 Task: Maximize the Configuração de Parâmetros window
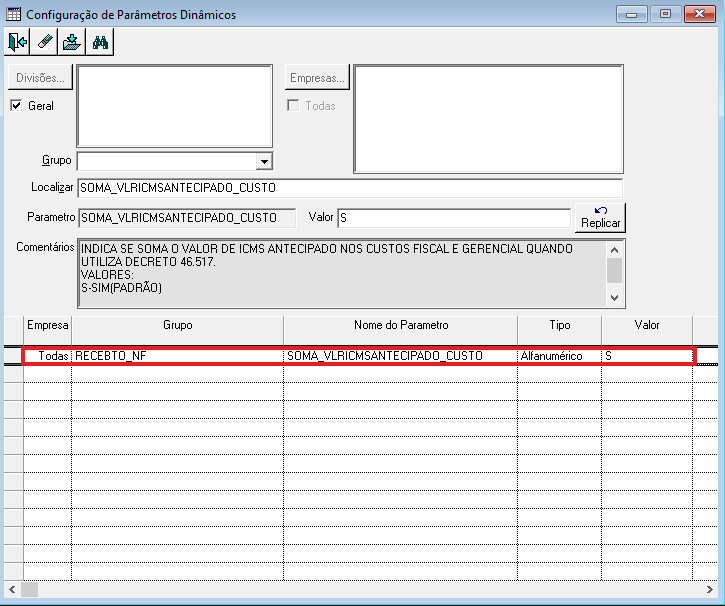pos(665,14)
